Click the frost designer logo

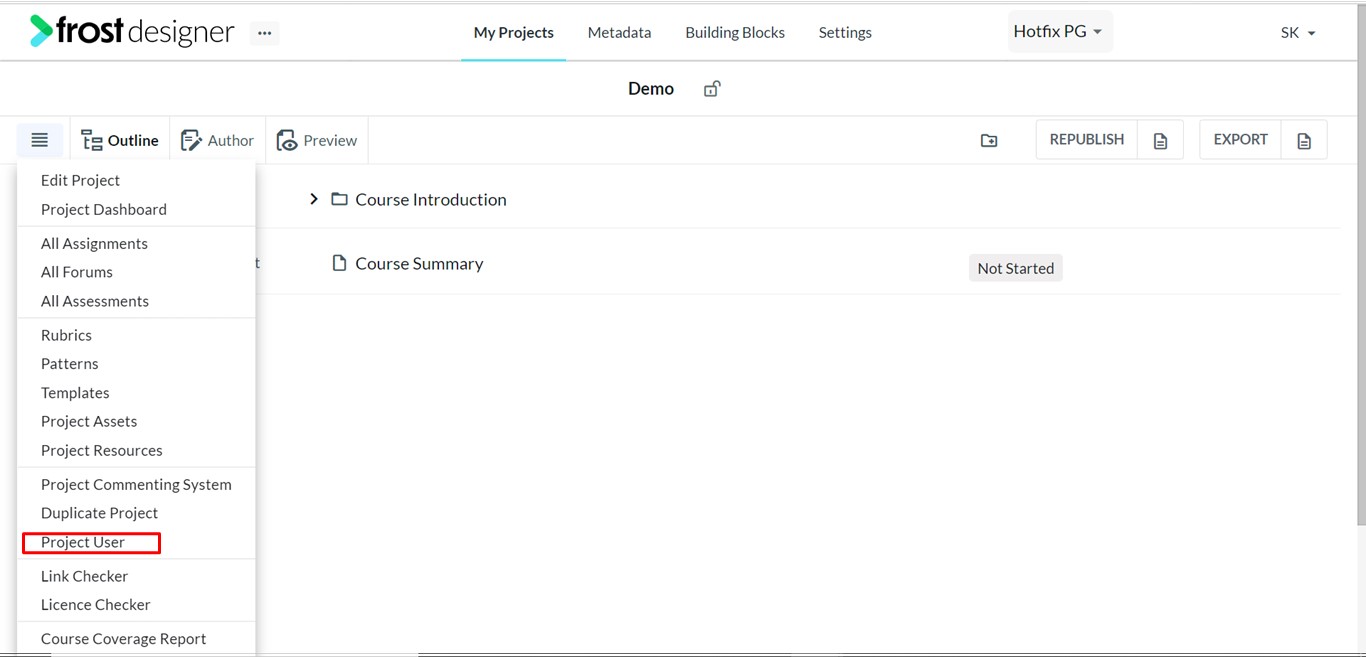click(x=132, y=32)
